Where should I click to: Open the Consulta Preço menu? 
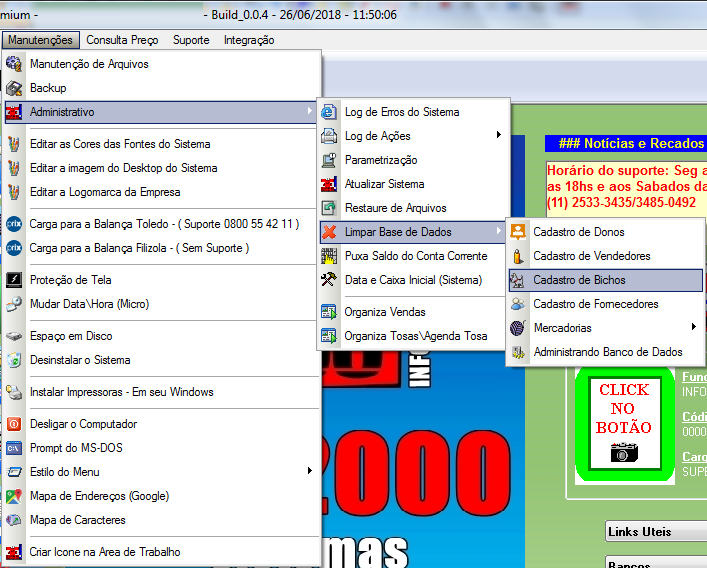click(122, 40)
